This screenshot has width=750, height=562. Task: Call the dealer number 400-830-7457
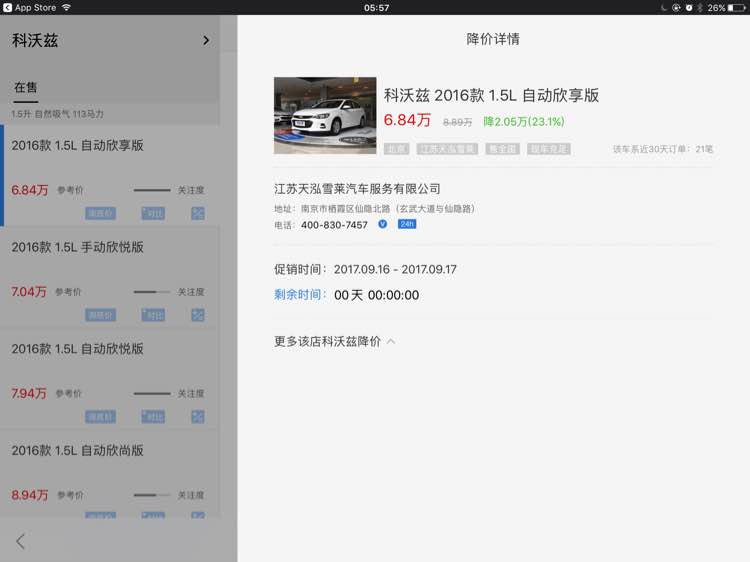coord(334,225)
